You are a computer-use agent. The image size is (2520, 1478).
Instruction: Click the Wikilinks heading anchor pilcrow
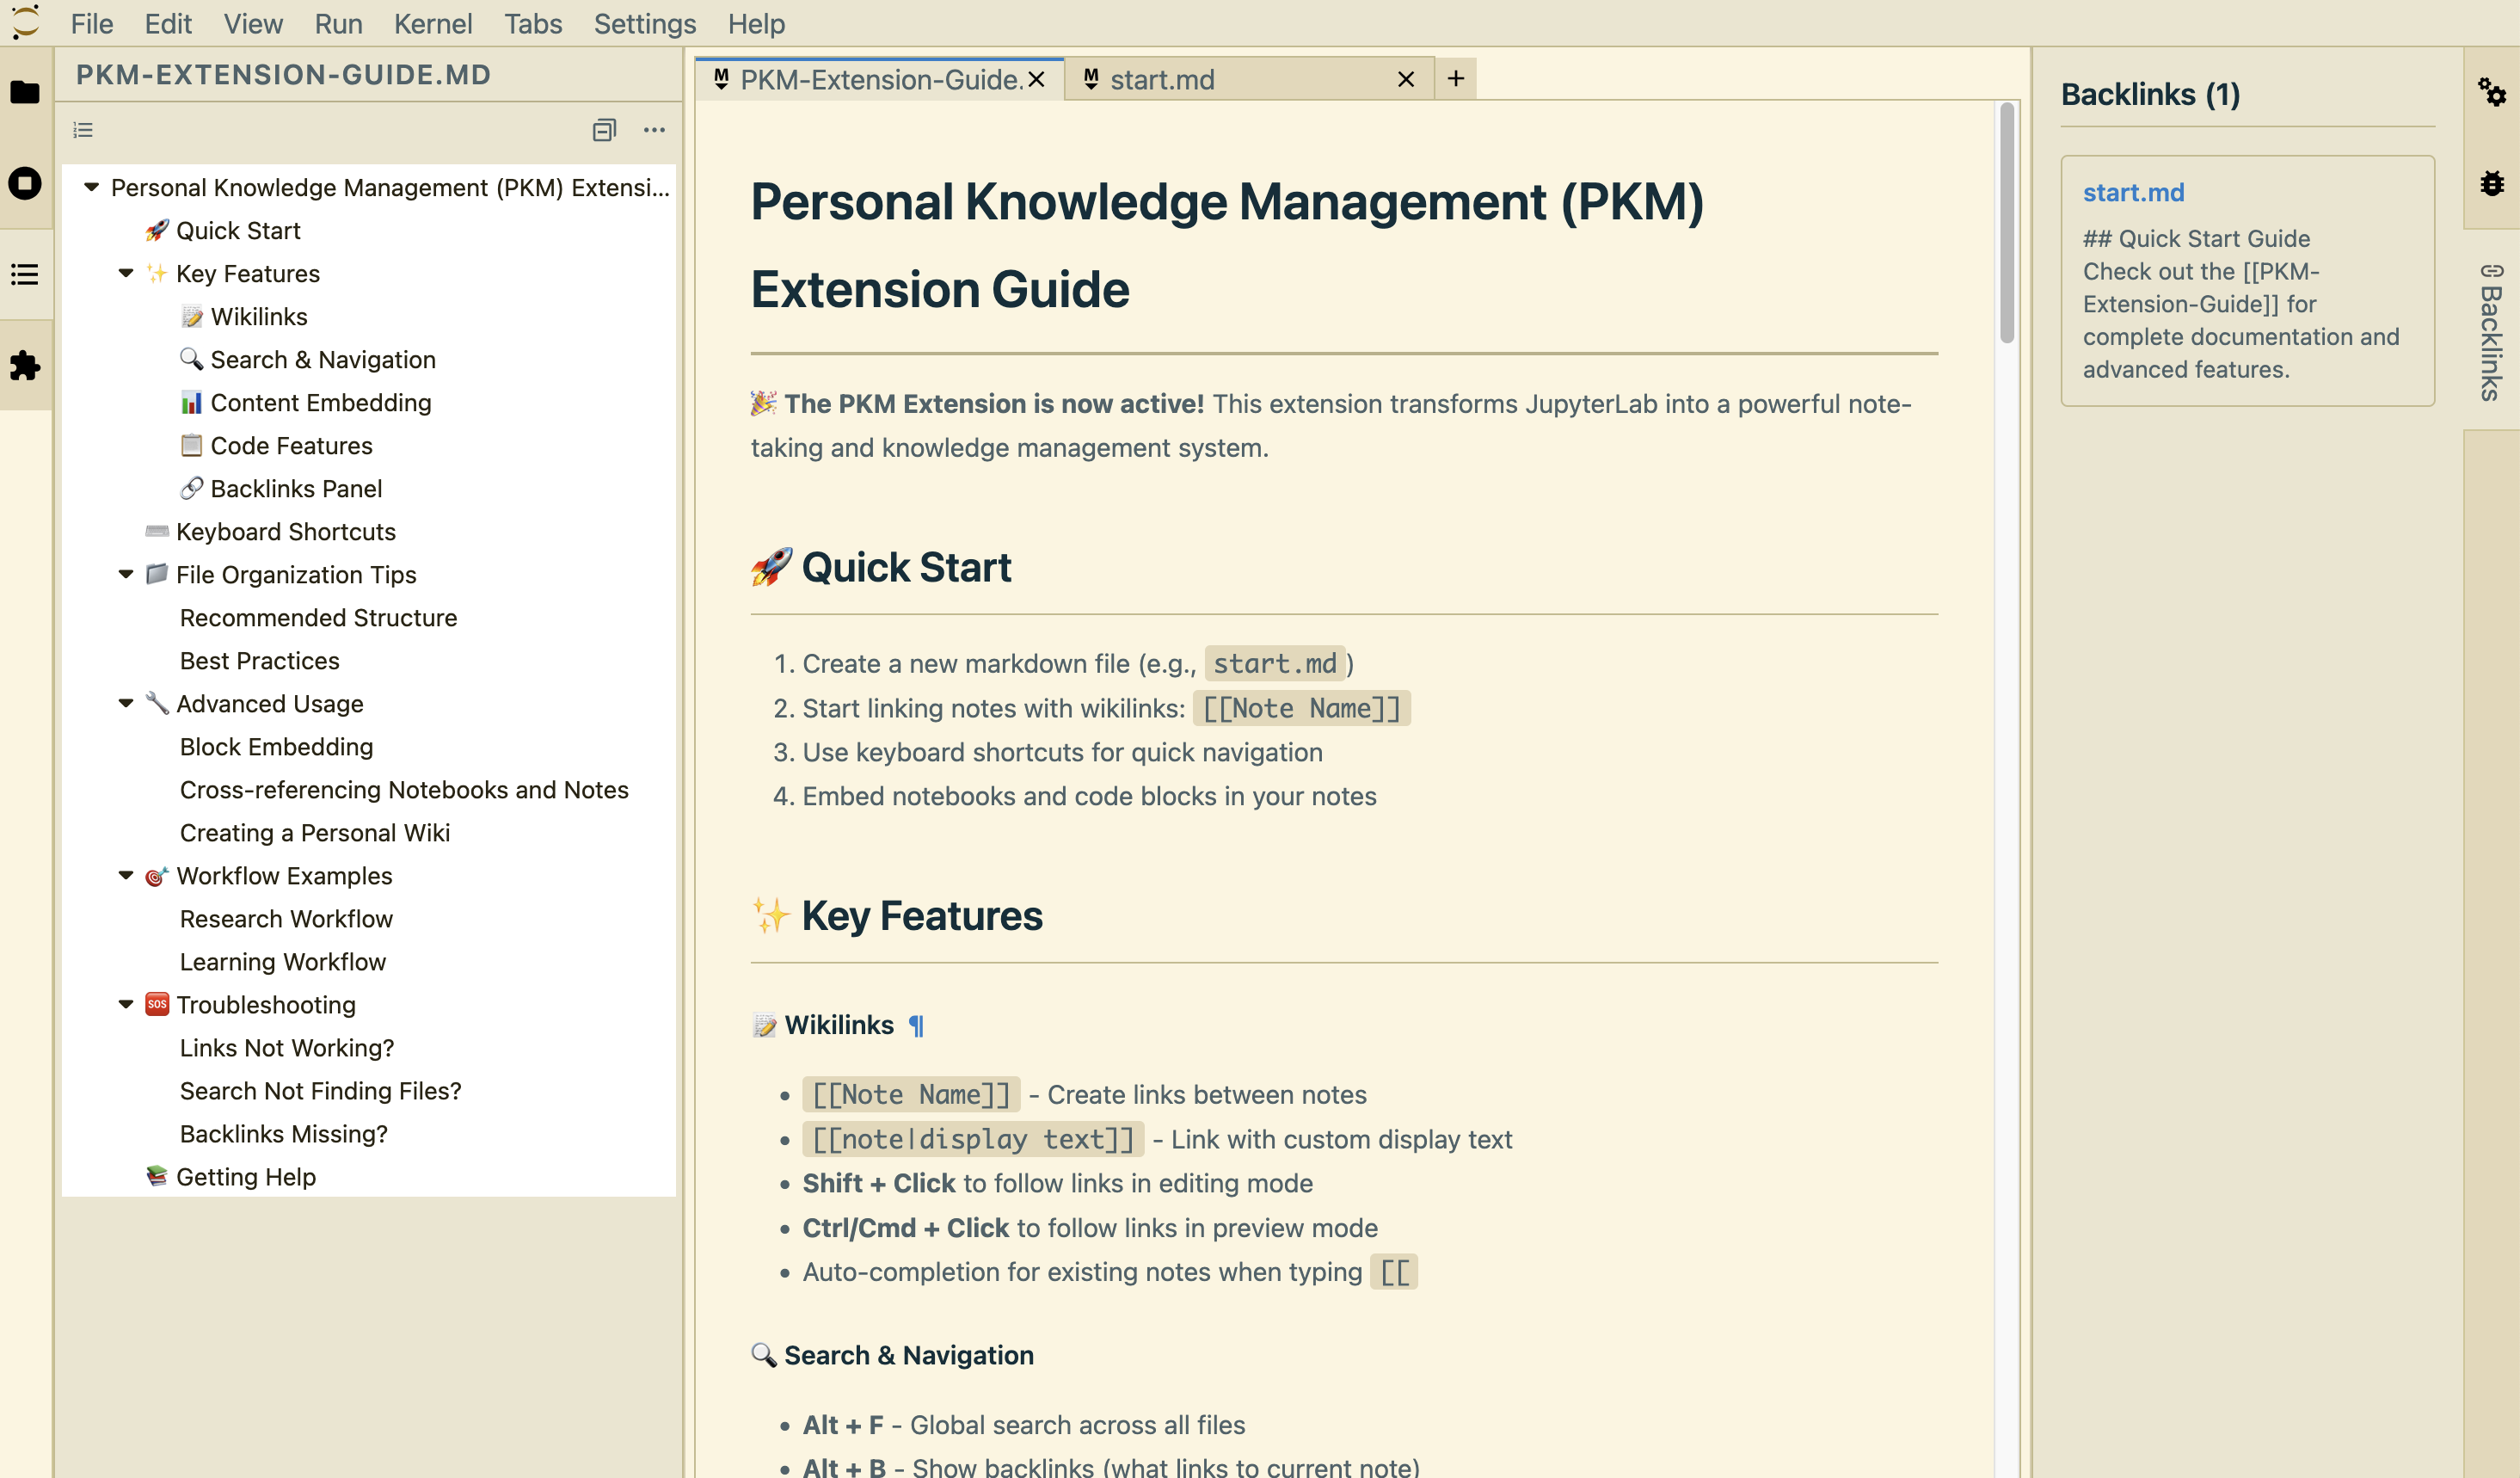[x=916, y=1025]
